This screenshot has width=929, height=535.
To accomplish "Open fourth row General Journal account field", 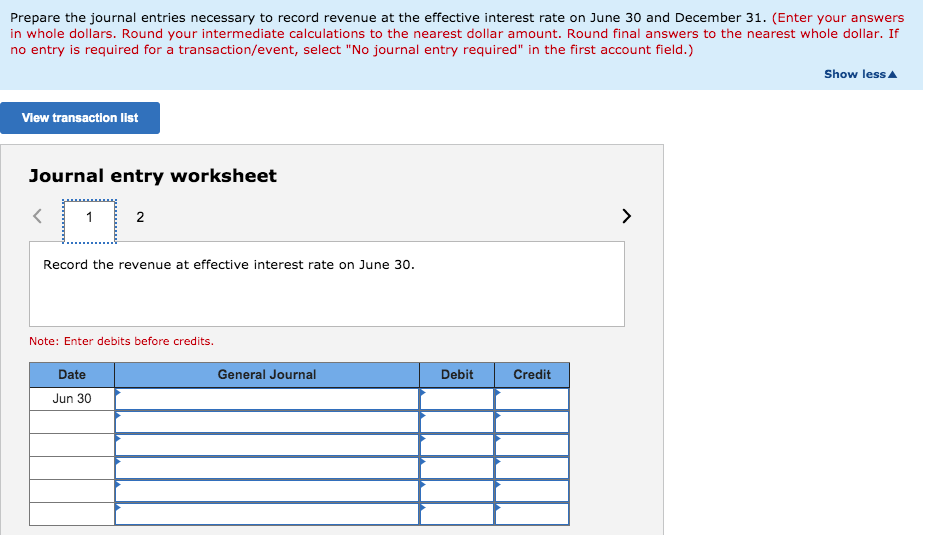I will point(267,468).
